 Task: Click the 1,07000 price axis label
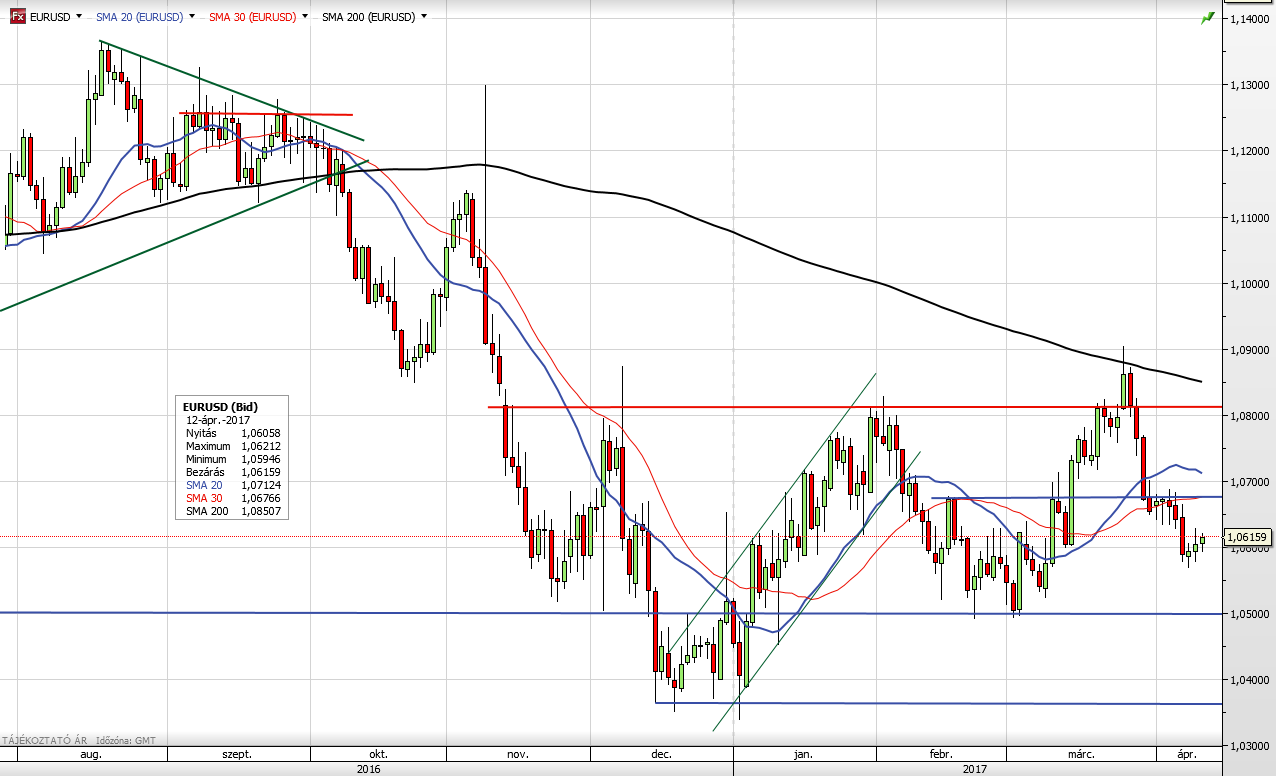(x=1248, y=482)
